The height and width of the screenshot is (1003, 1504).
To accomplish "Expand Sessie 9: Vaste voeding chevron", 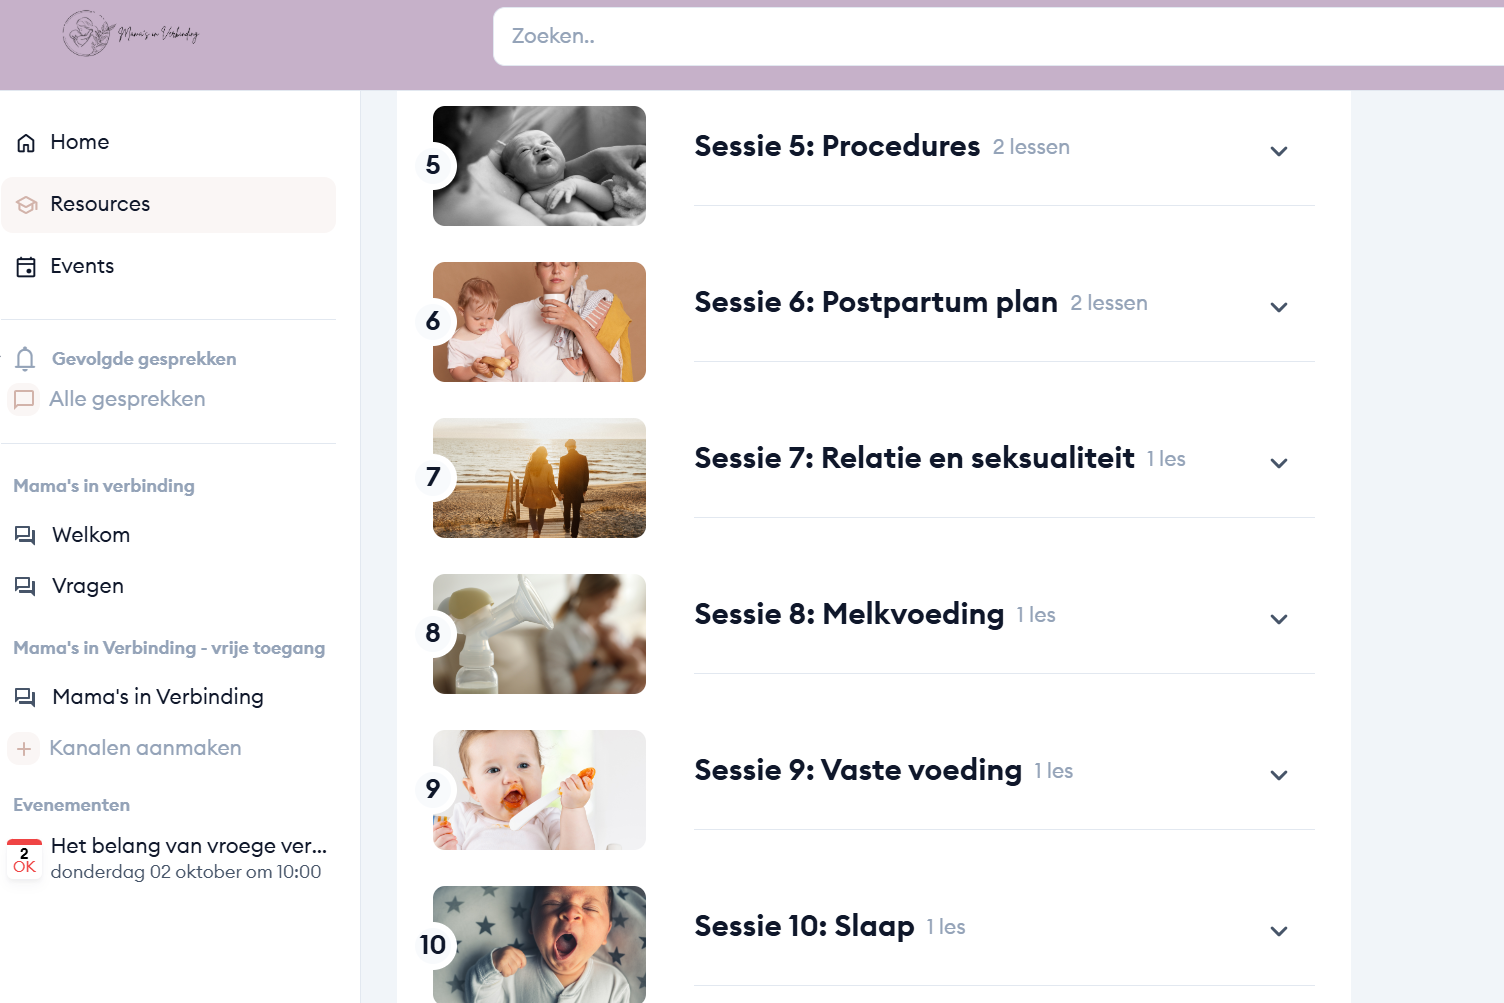I will click(x=1278, y=775).
